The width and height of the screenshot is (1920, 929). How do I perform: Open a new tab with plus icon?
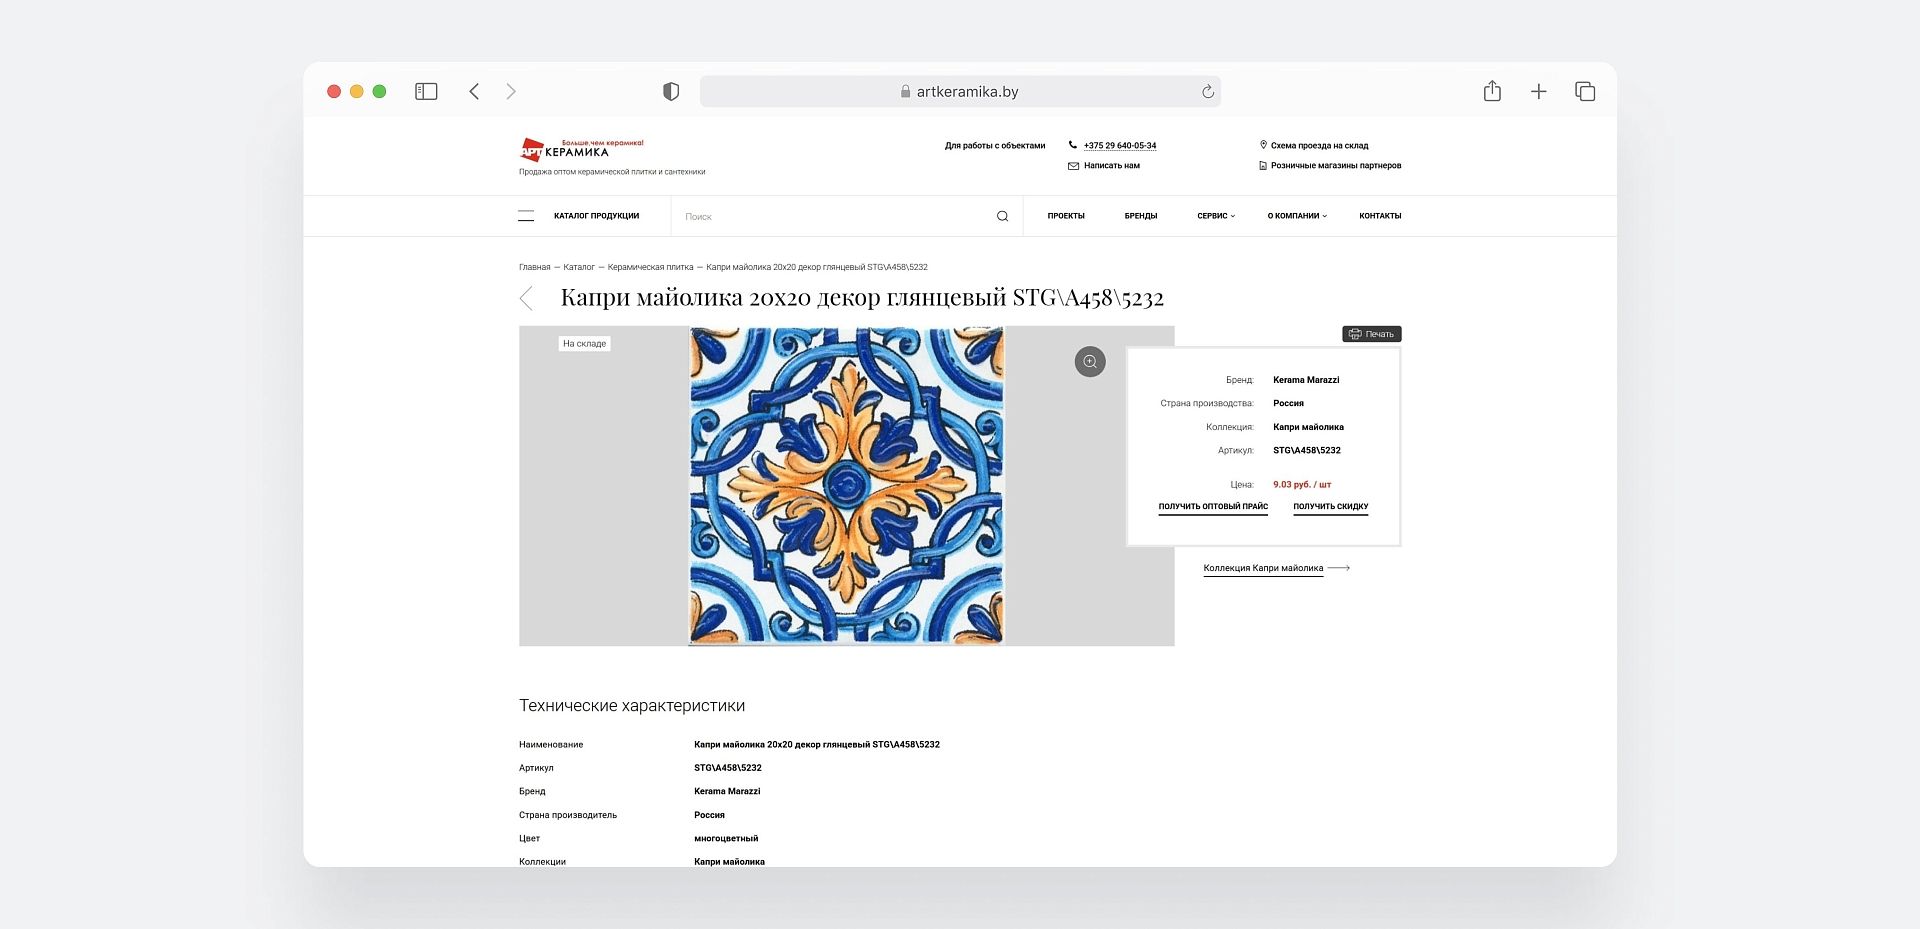[x=1538, y=91]
